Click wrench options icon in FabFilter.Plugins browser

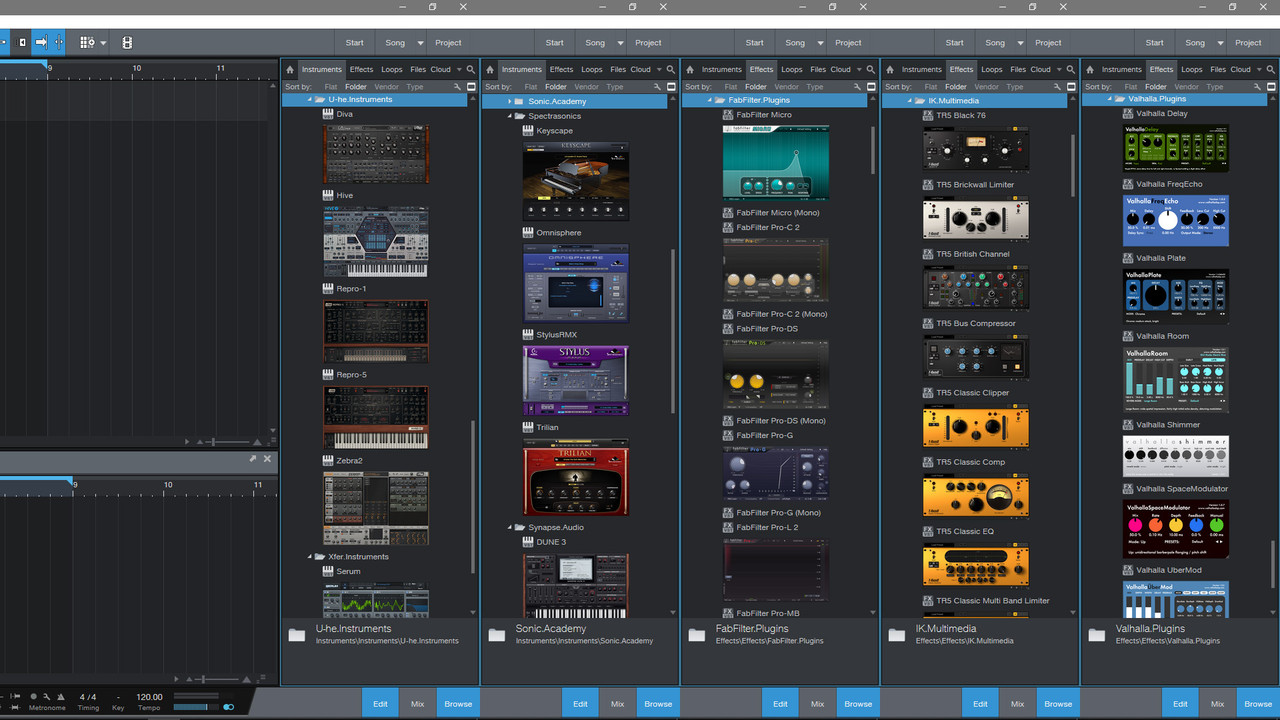coord(857,87)
